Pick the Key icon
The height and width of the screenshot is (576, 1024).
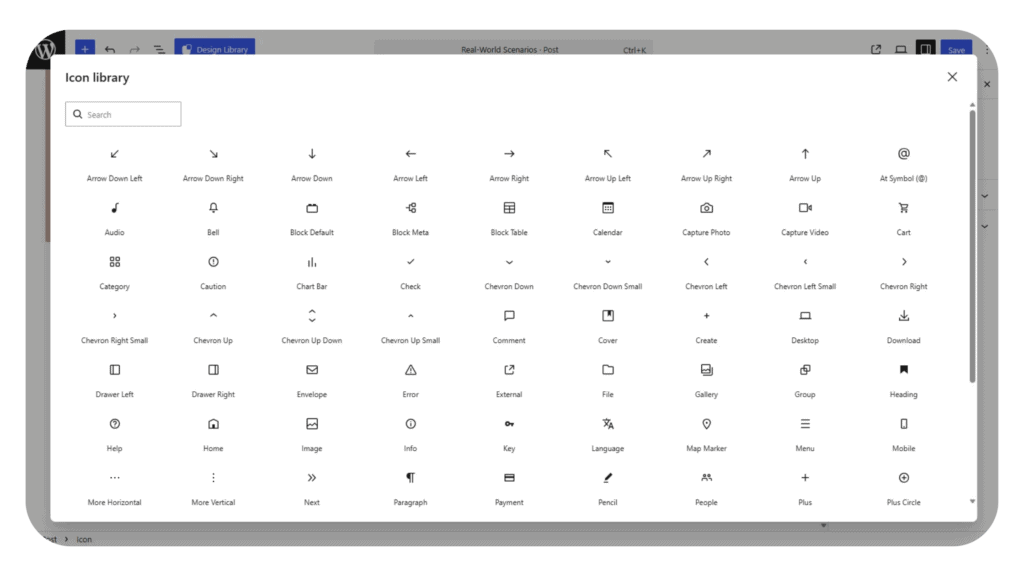509,424
